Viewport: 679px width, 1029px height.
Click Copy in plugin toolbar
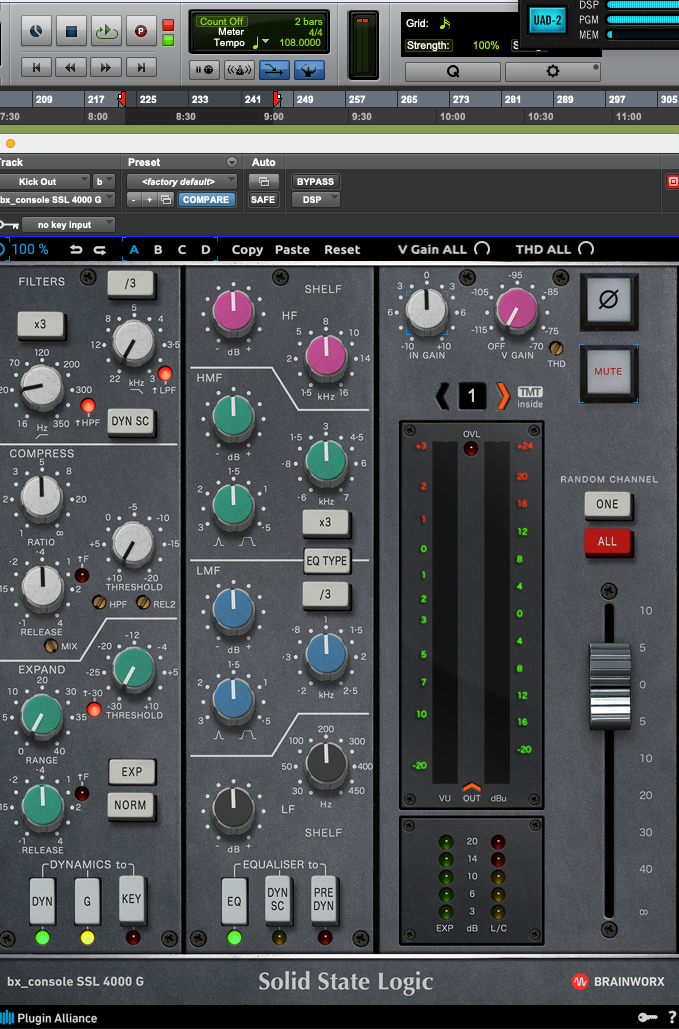coord(247,249)
